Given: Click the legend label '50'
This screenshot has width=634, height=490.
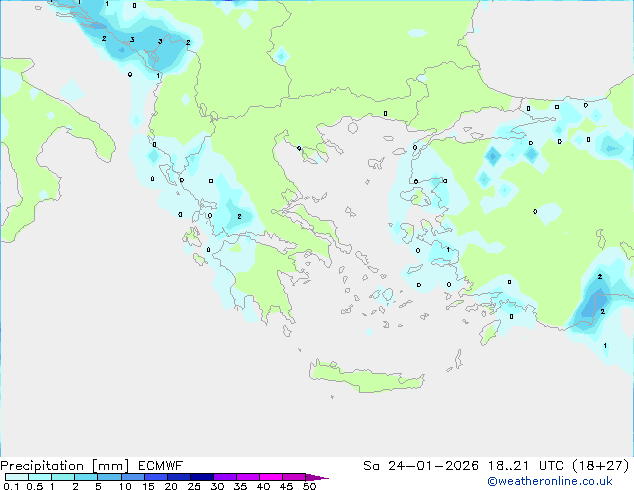Looking at the screenshot, I should (x=309, y=486).
